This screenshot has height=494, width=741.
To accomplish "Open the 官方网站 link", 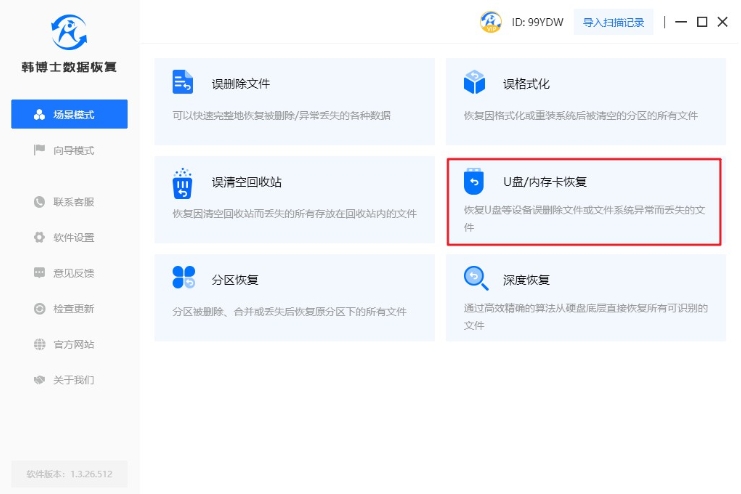I will pos(69,344).
